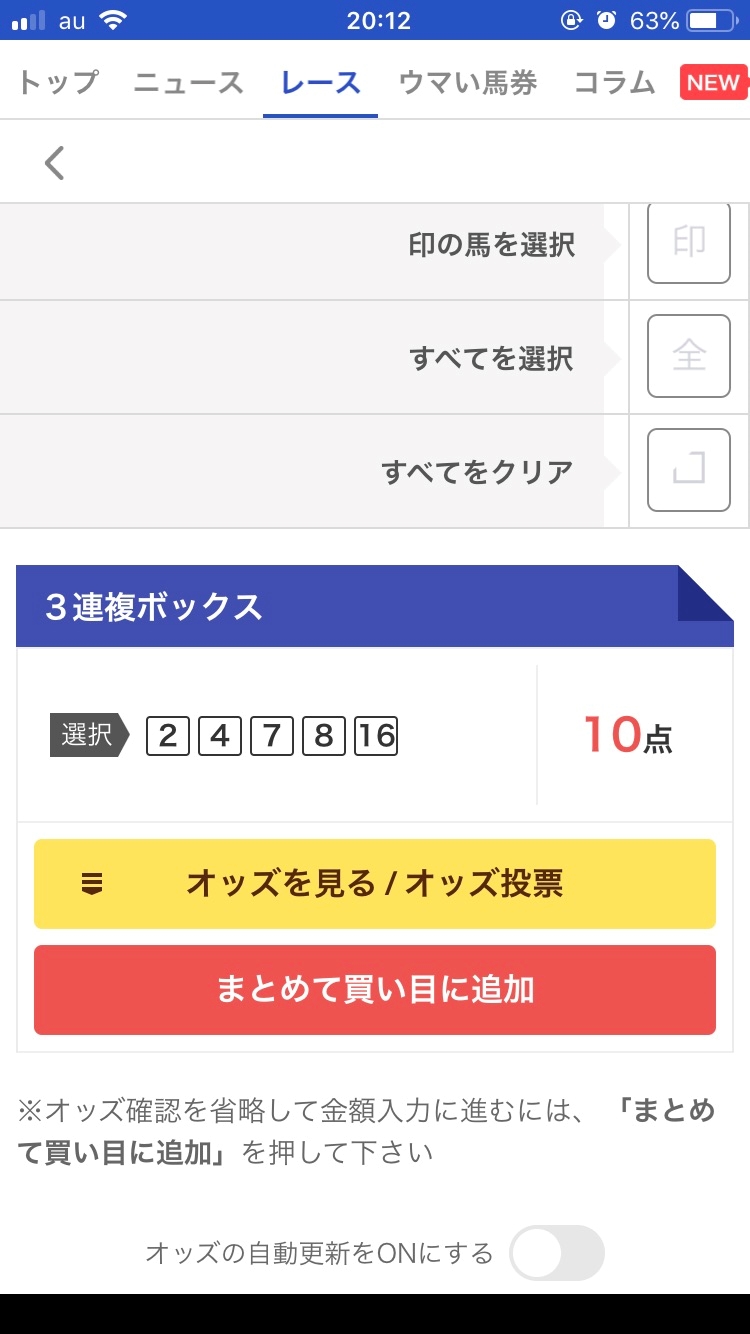Switch to the ニュース tab
Screen dimensions: 750x1334
(x=189, y=83)
